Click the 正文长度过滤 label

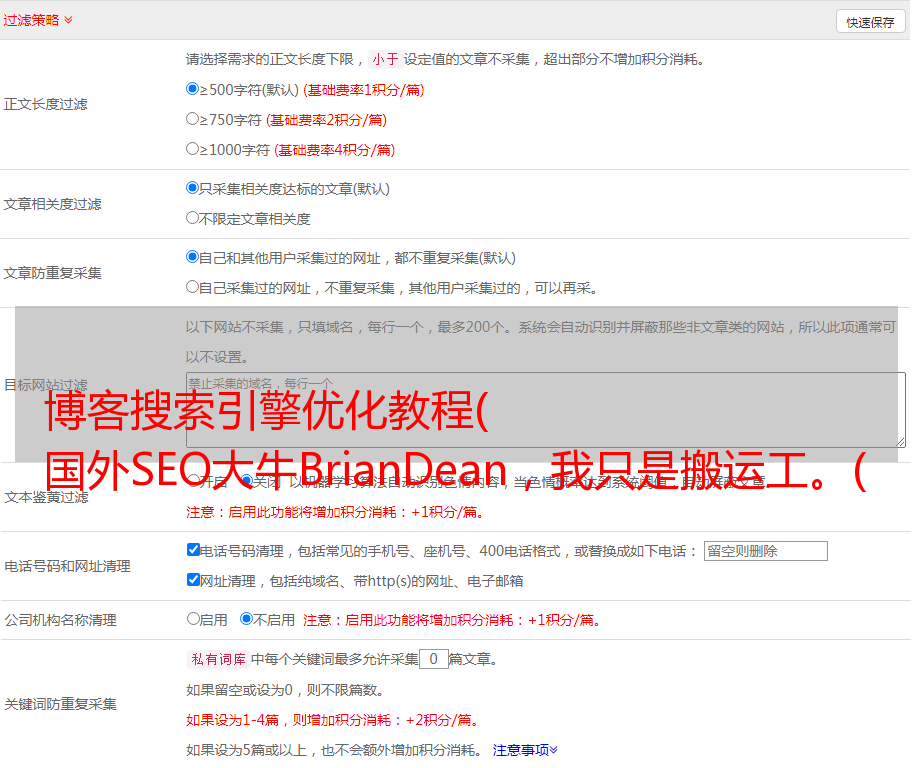pos(45,104)
